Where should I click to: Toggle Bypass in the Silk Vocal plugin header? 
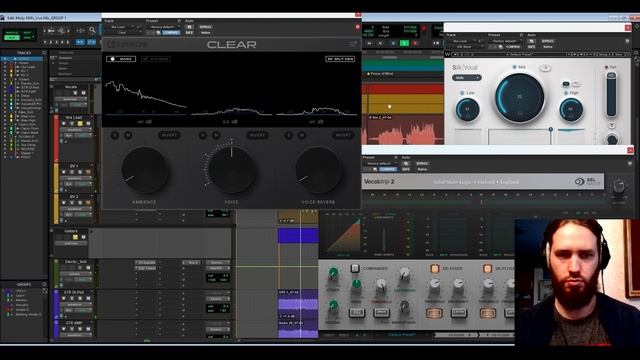tap(547, 41)
